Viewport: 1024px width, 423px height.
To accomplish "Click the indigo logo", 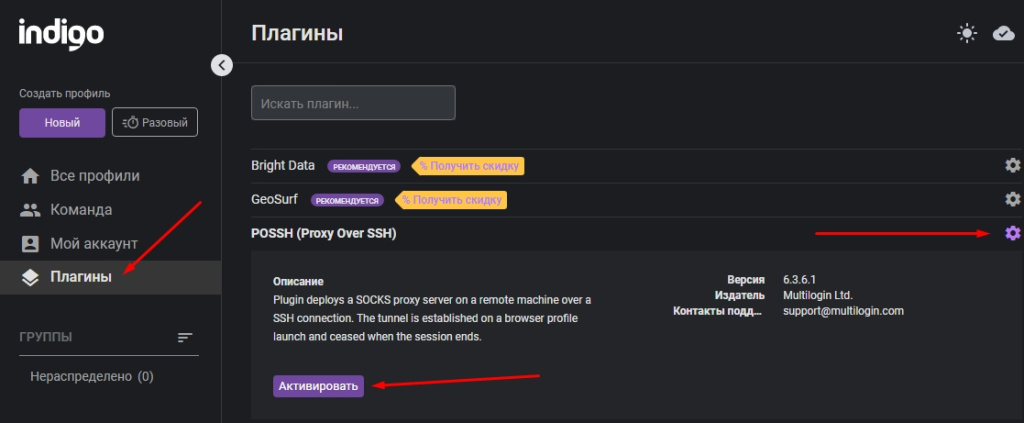I will tap(61, 33).
